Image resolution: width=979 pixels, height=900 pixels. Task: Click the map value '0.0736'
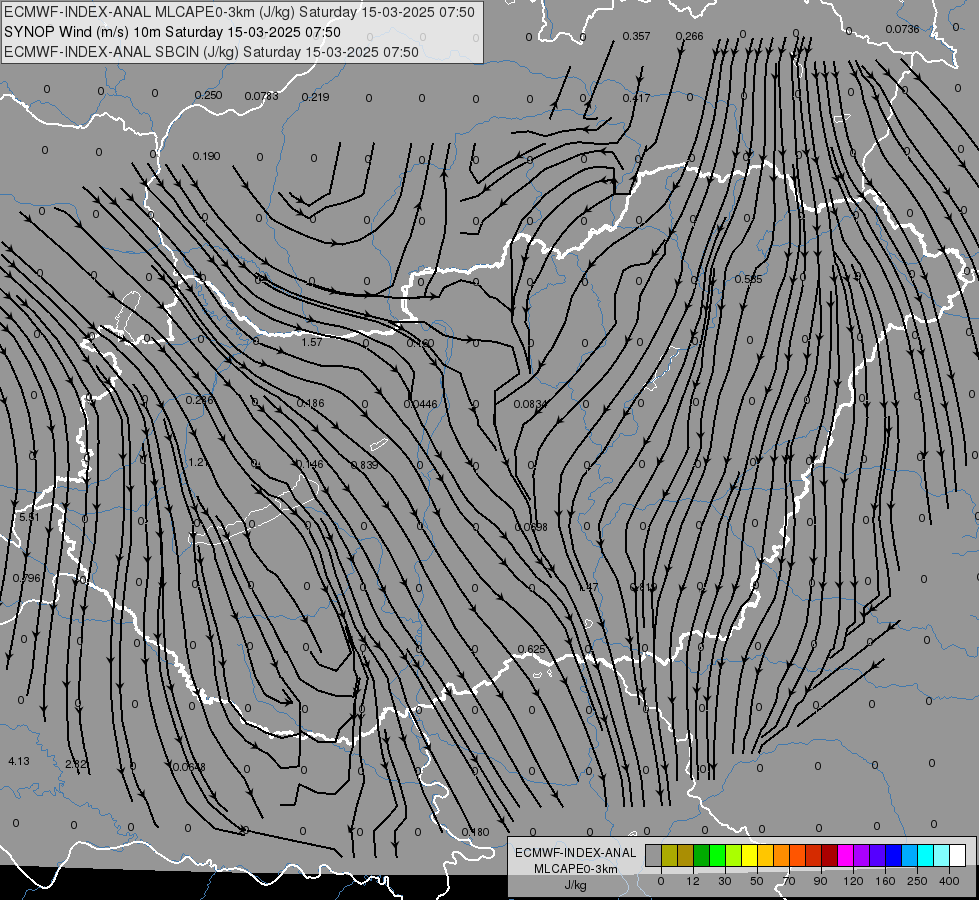(x=902, y=29)
